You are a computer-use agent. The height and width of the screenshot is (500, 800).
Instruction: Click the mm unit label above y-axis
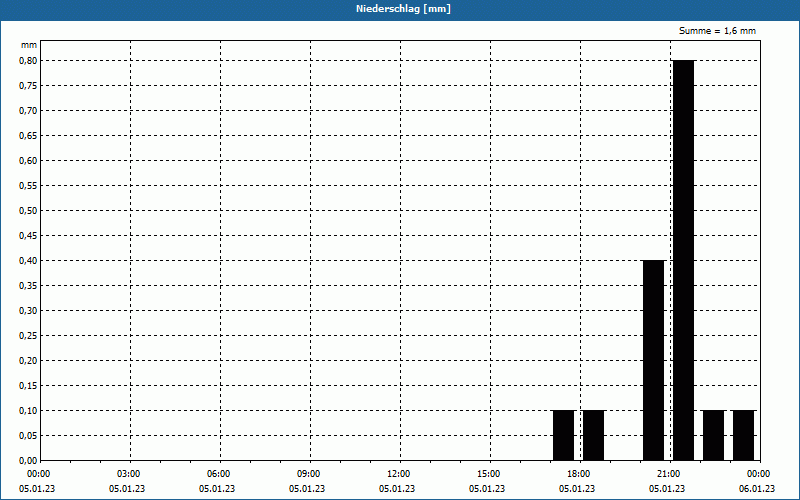click(29, 45)
